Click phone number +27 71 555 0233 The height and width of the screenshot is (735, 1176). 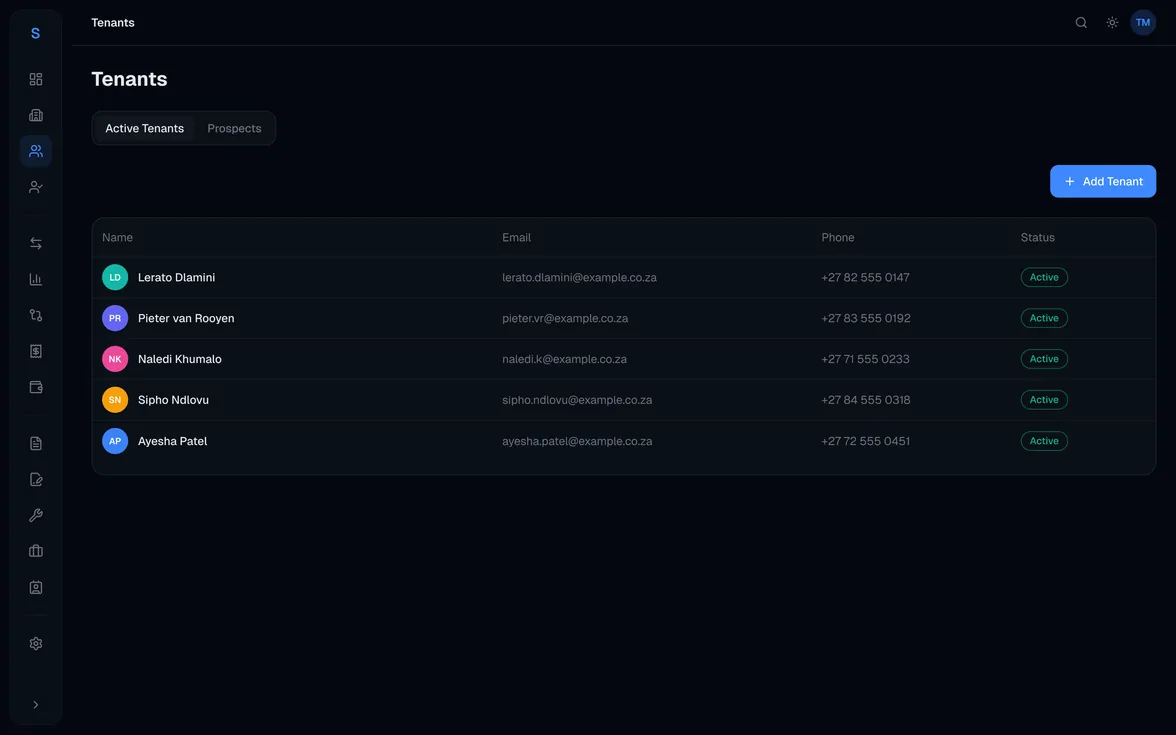click(x=865, y=359)
